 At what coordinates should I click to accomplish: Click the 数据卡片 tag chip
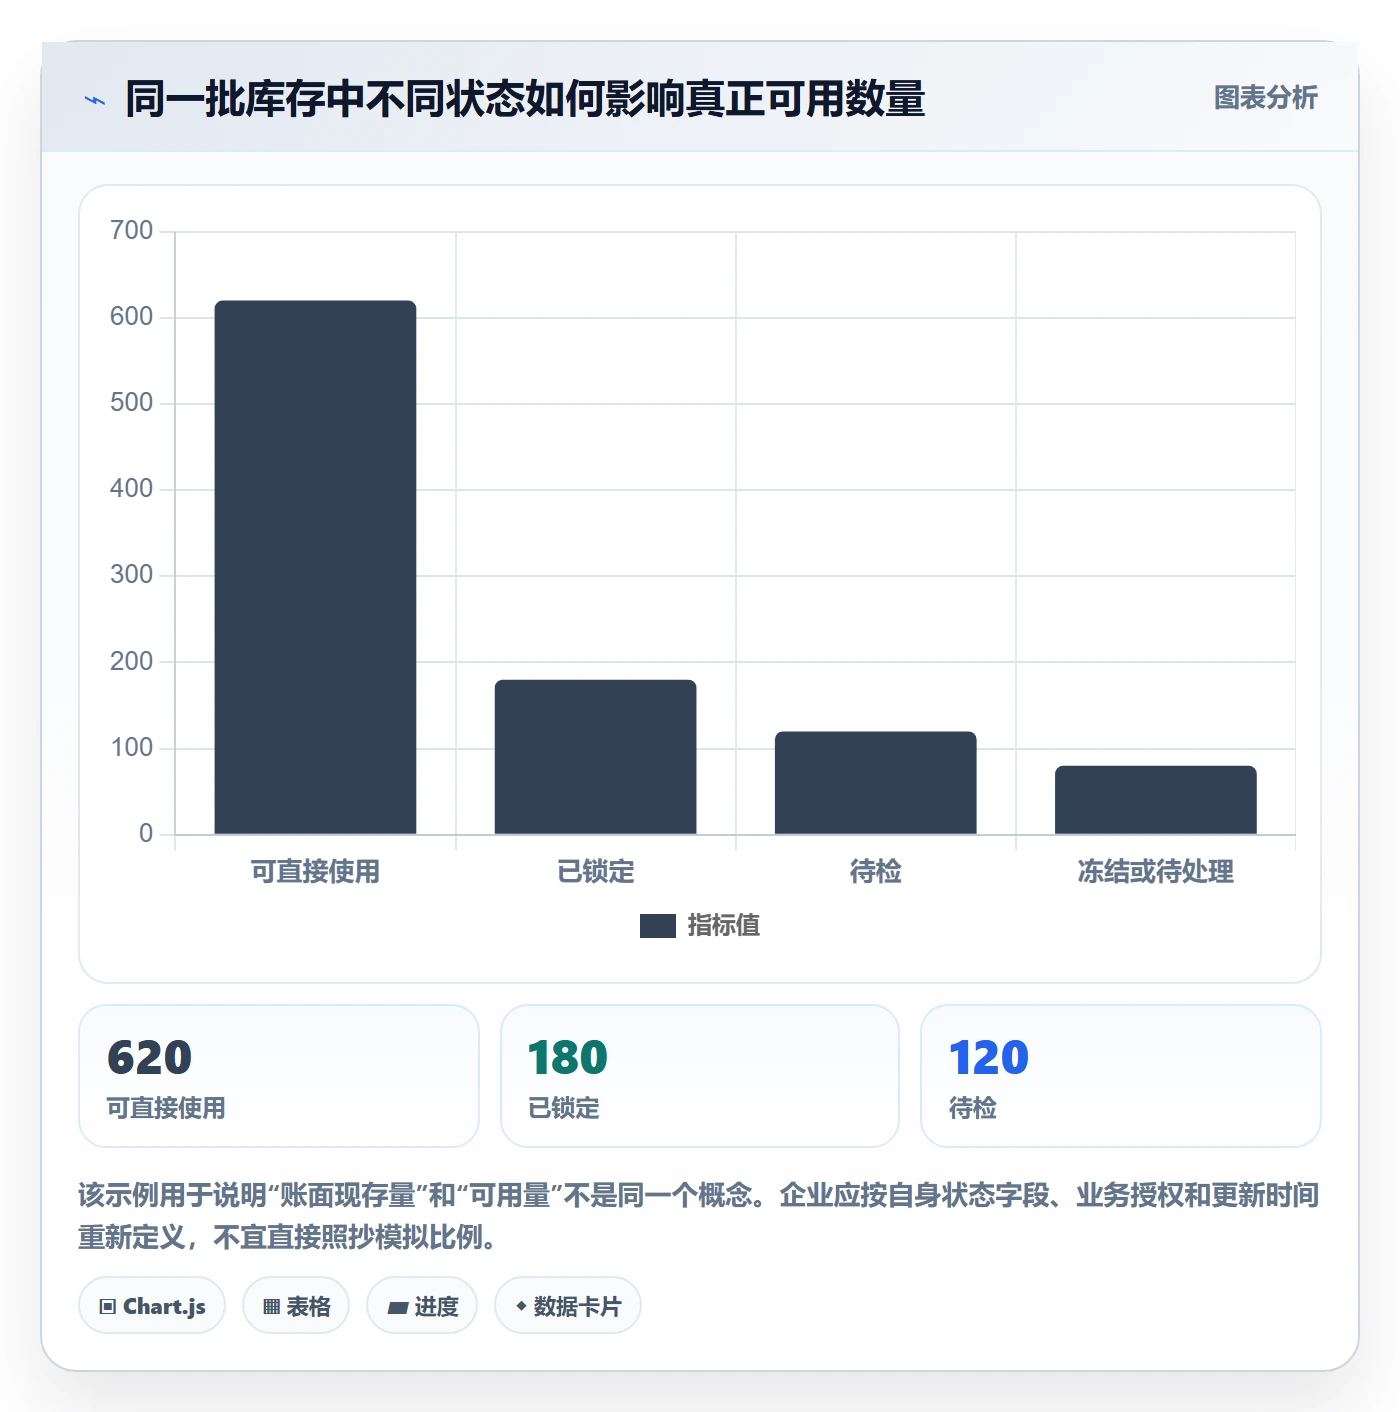click(x=568, y=1306)
